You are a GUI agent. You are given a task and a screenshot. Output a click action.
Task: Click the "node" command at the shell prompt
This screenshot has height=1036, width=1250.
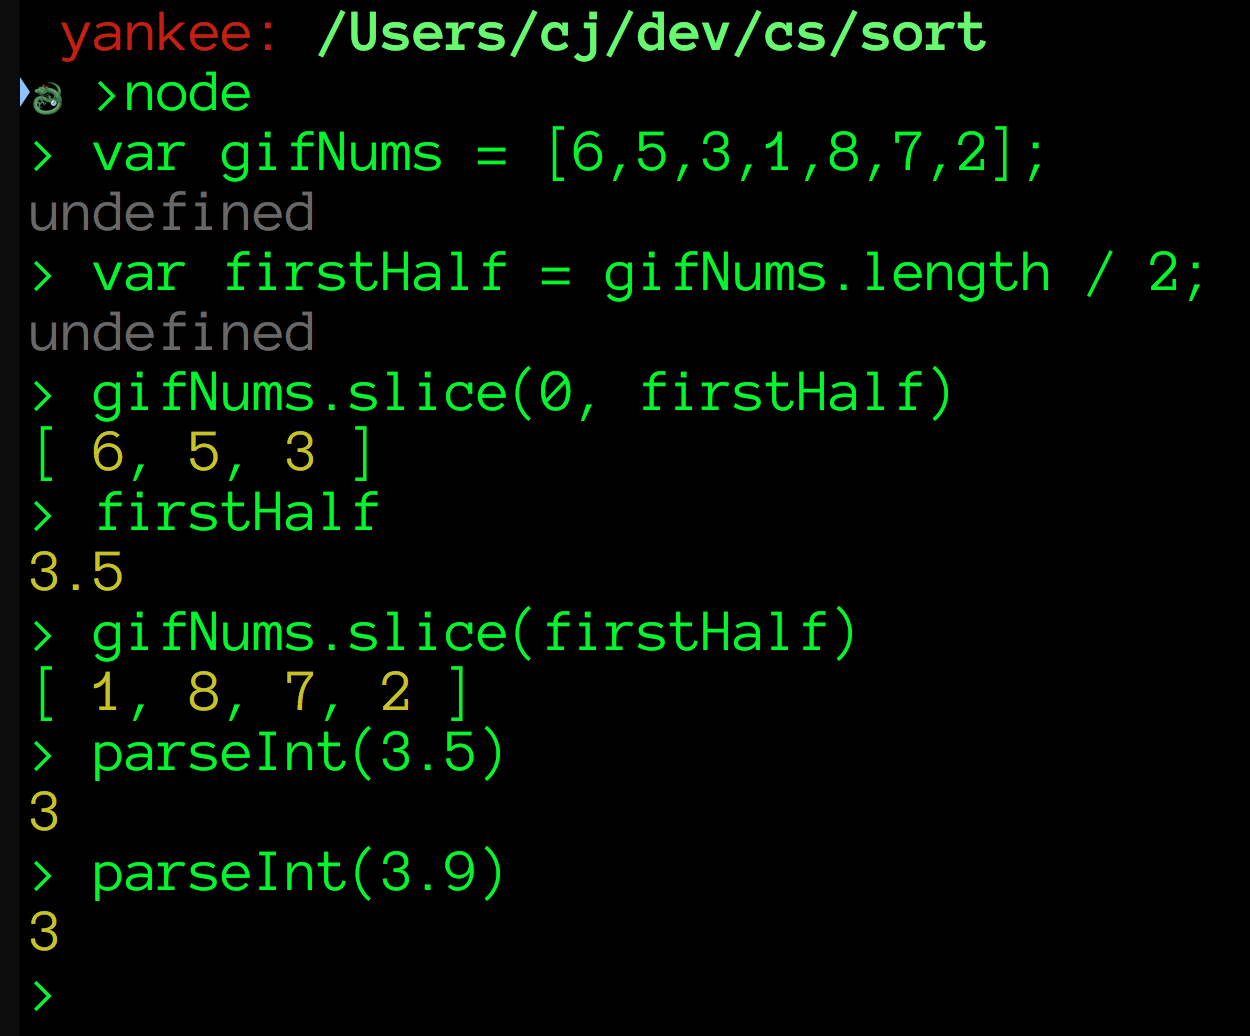click(187, 94)
